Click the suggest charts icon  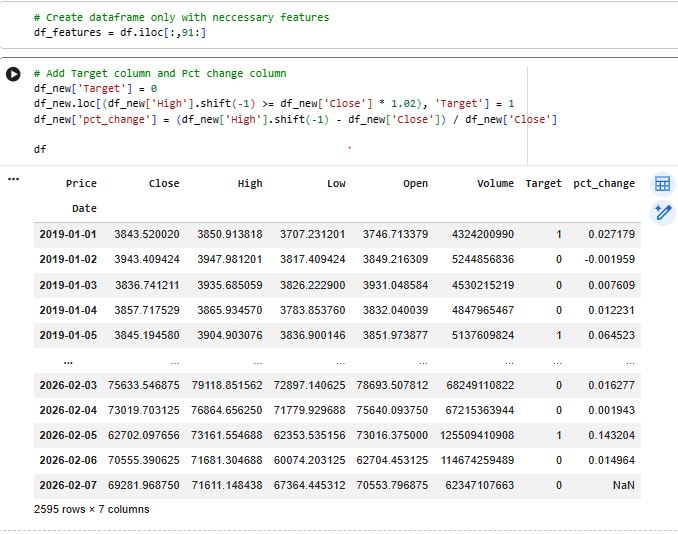click(x=661, y=212)
